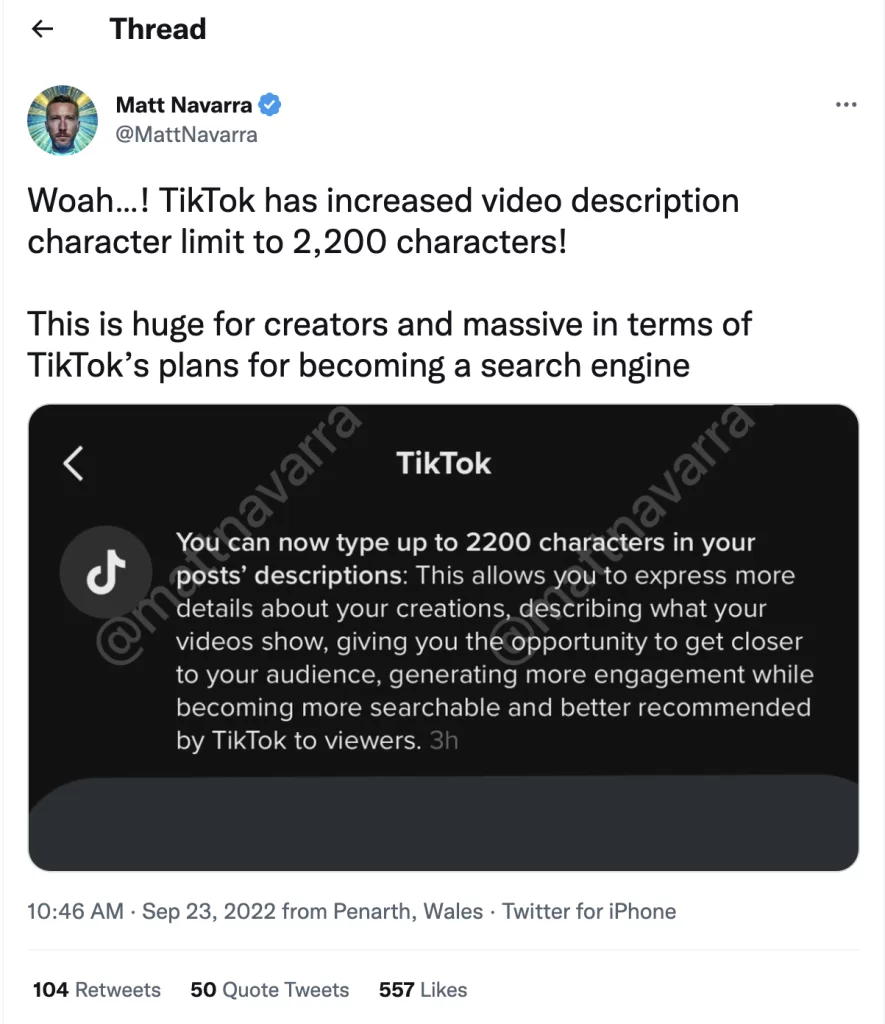Image resolution: width=885 pixels, height=1024 pixels.
Task: View the 50 Quote Tweets list
Action: [270, 989]
